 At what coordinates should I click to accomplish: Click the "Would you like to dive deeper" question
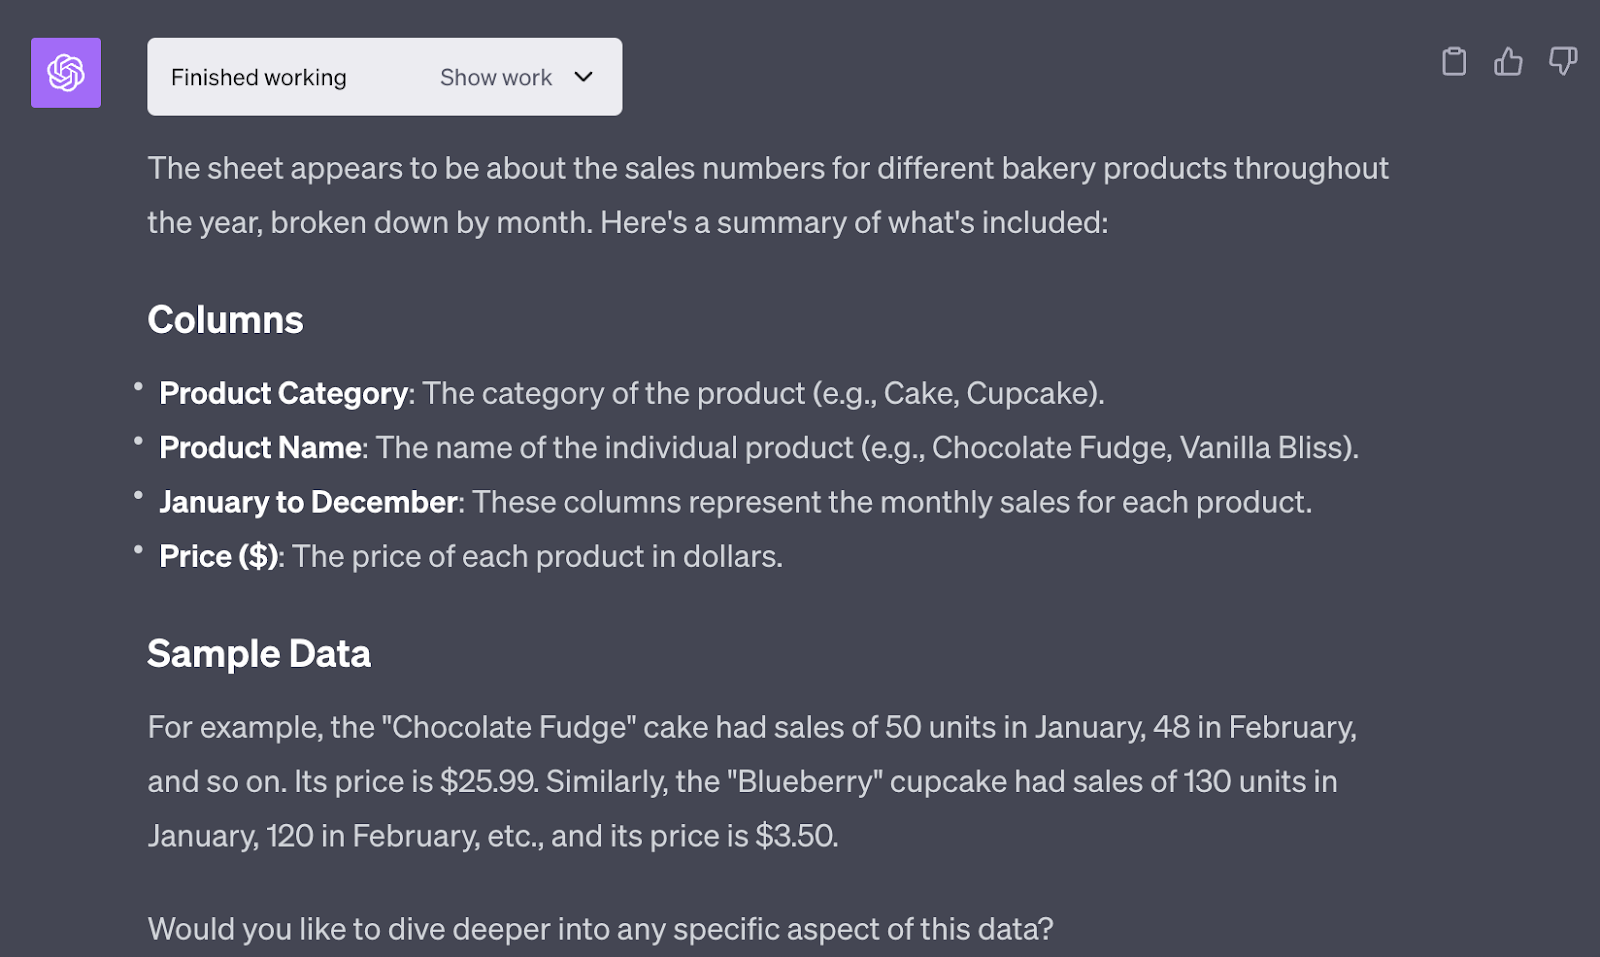click(x=600, y=929)
